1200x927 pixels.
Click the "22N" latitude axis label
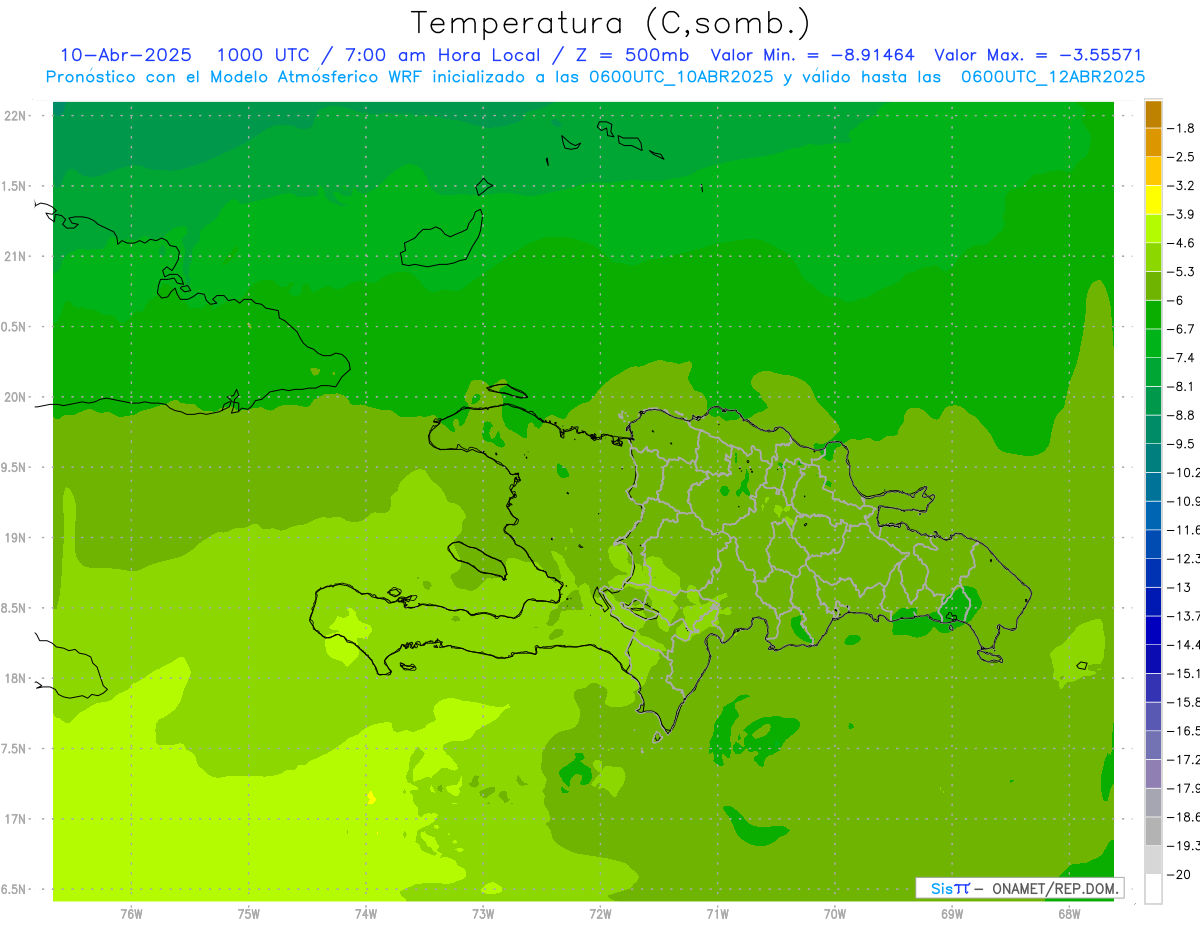click(x=16, y=116)
